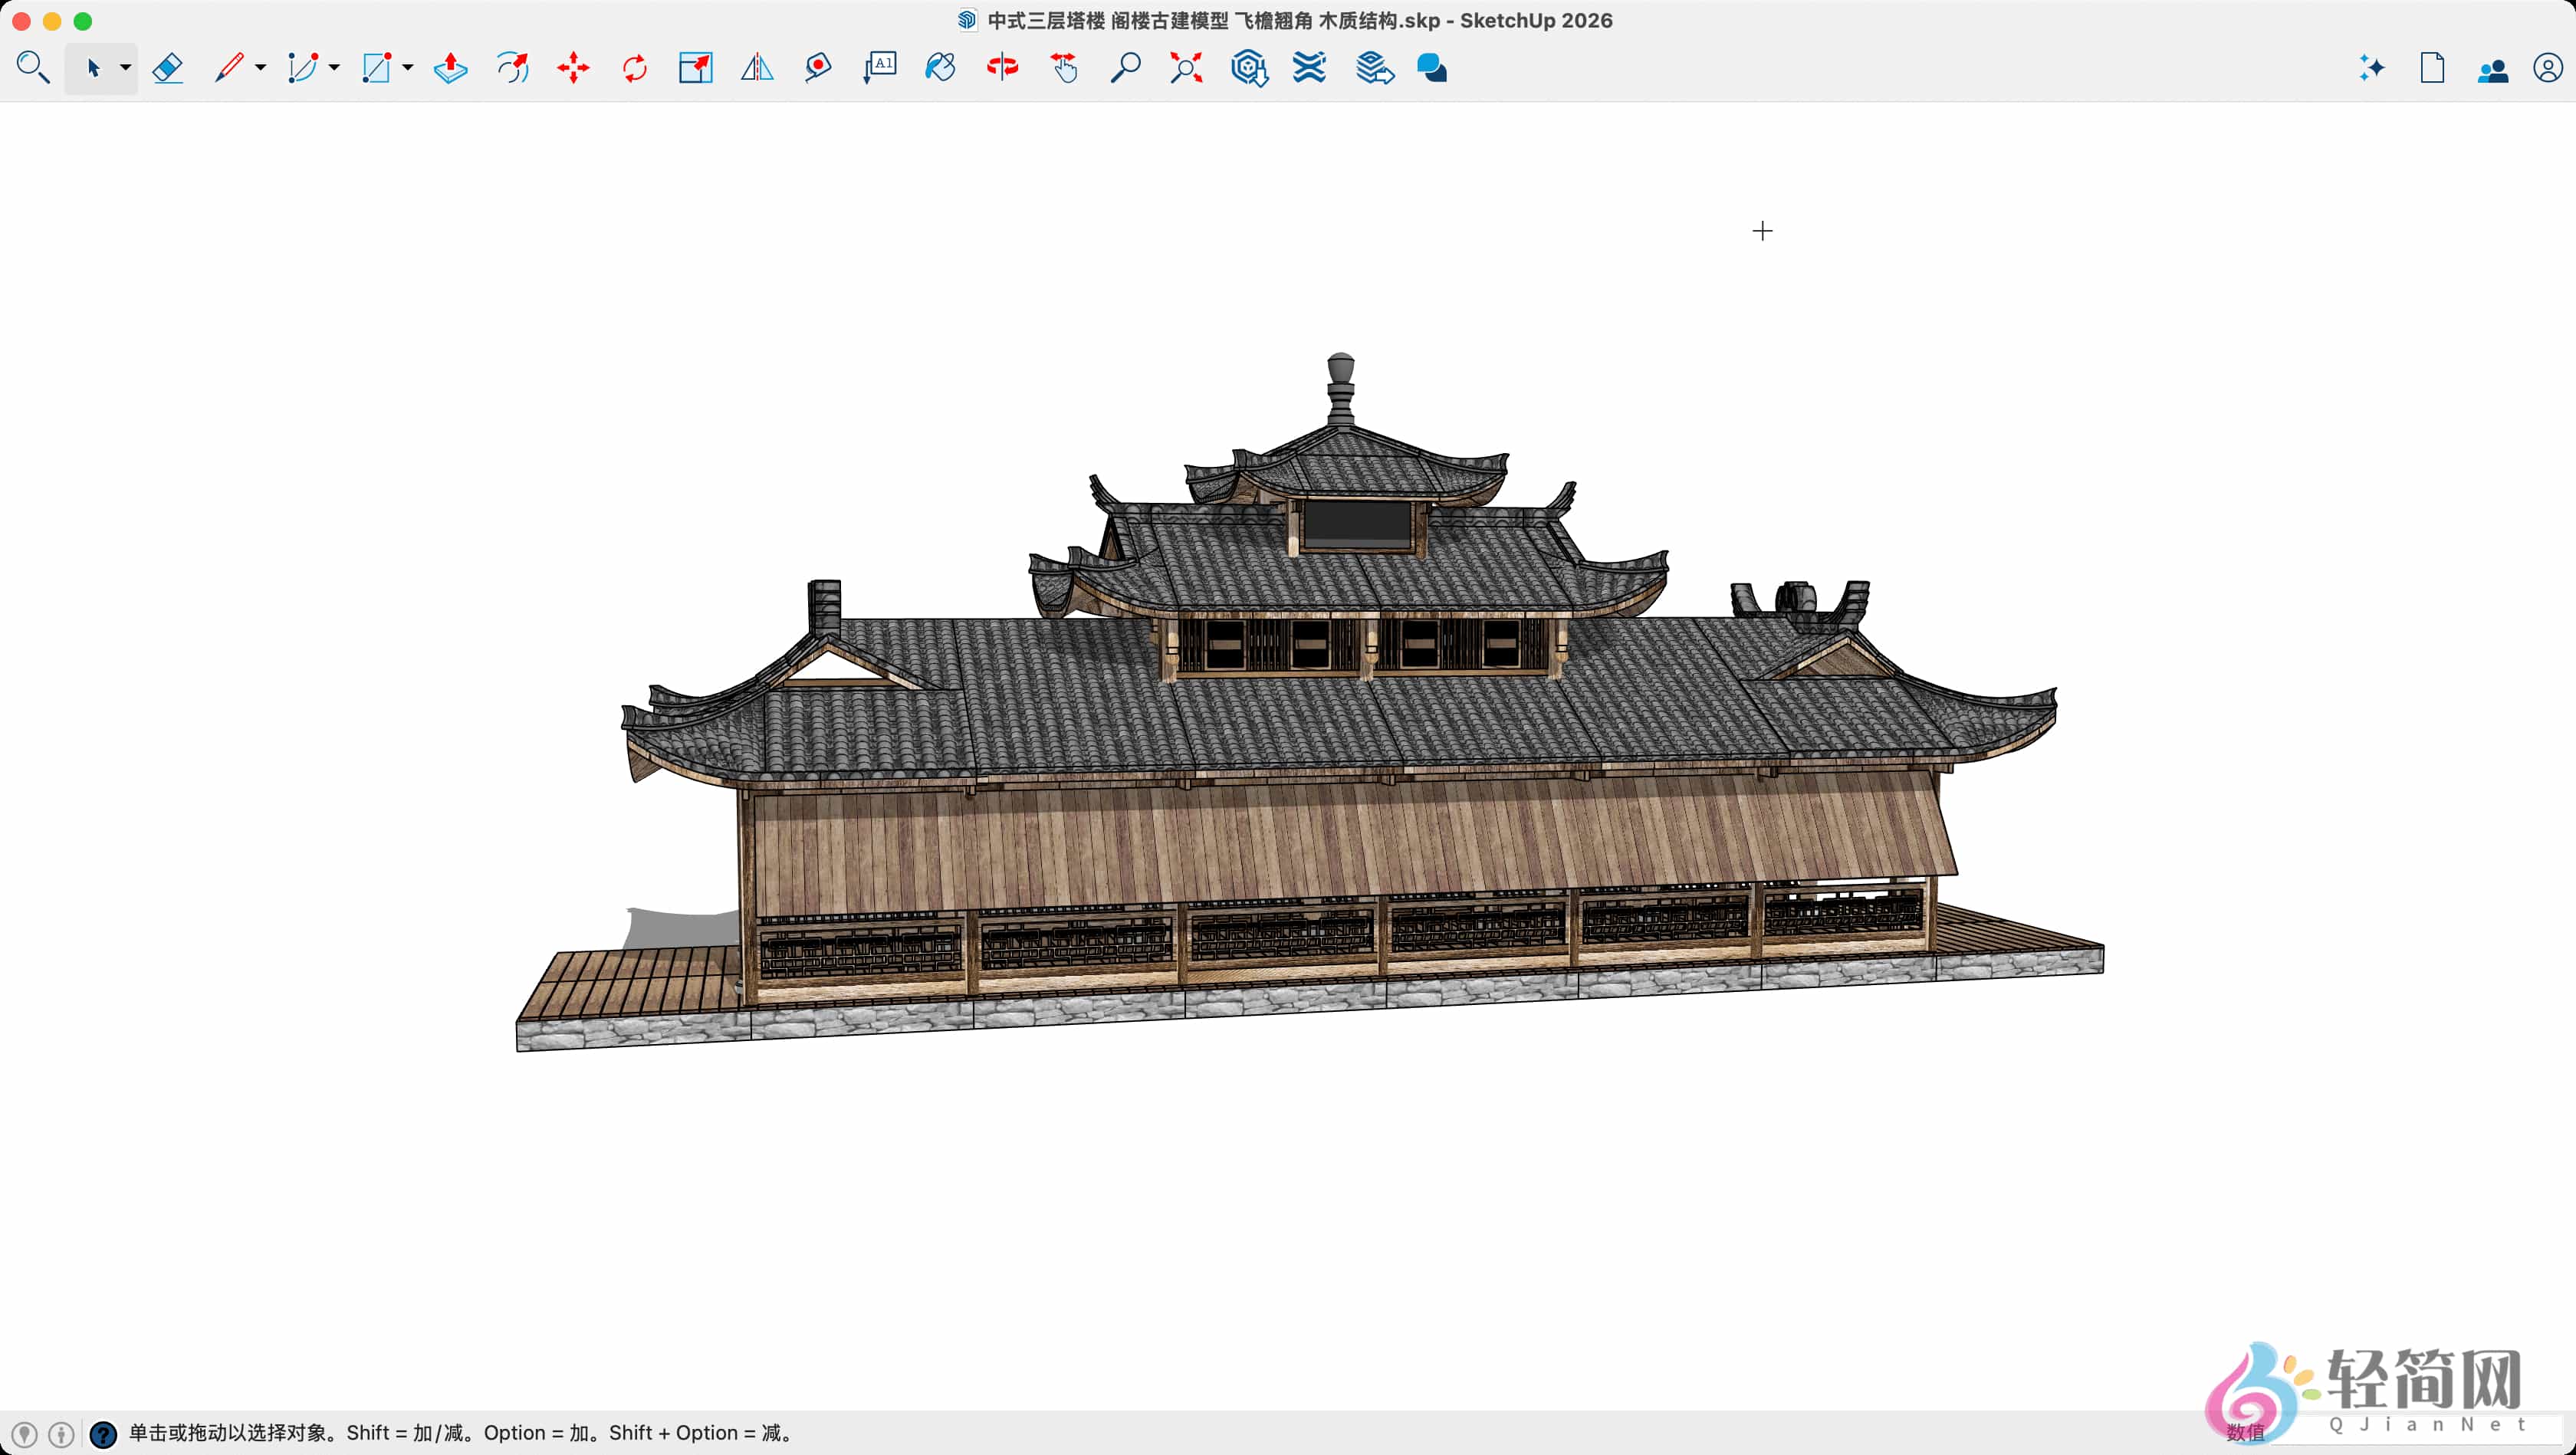Open the Paint Bucket tool
This screenshot has width=2576, height=1455.
point(939,68)
